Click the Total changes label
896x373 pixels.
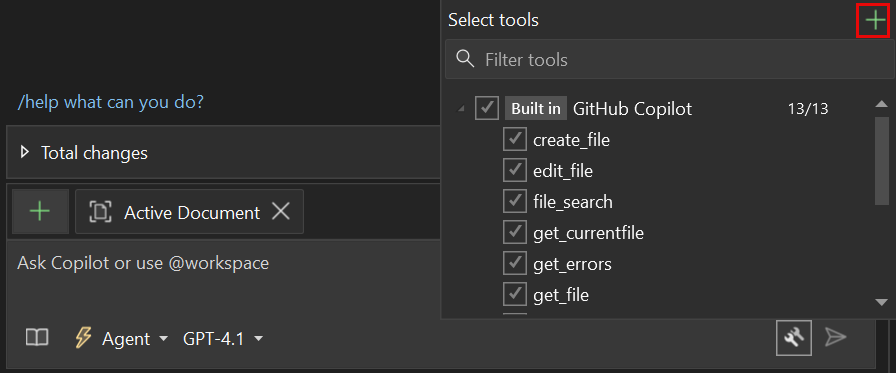pos(94,153)
